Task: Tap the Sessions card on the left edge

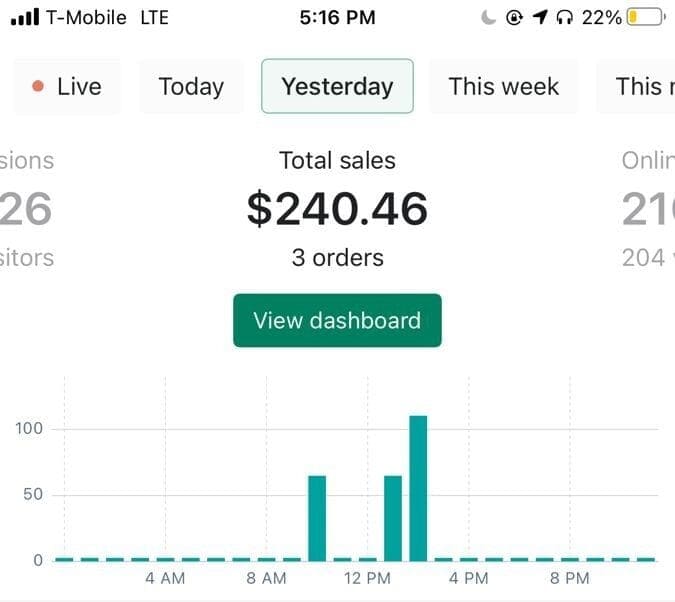Action: coord(27,208)
